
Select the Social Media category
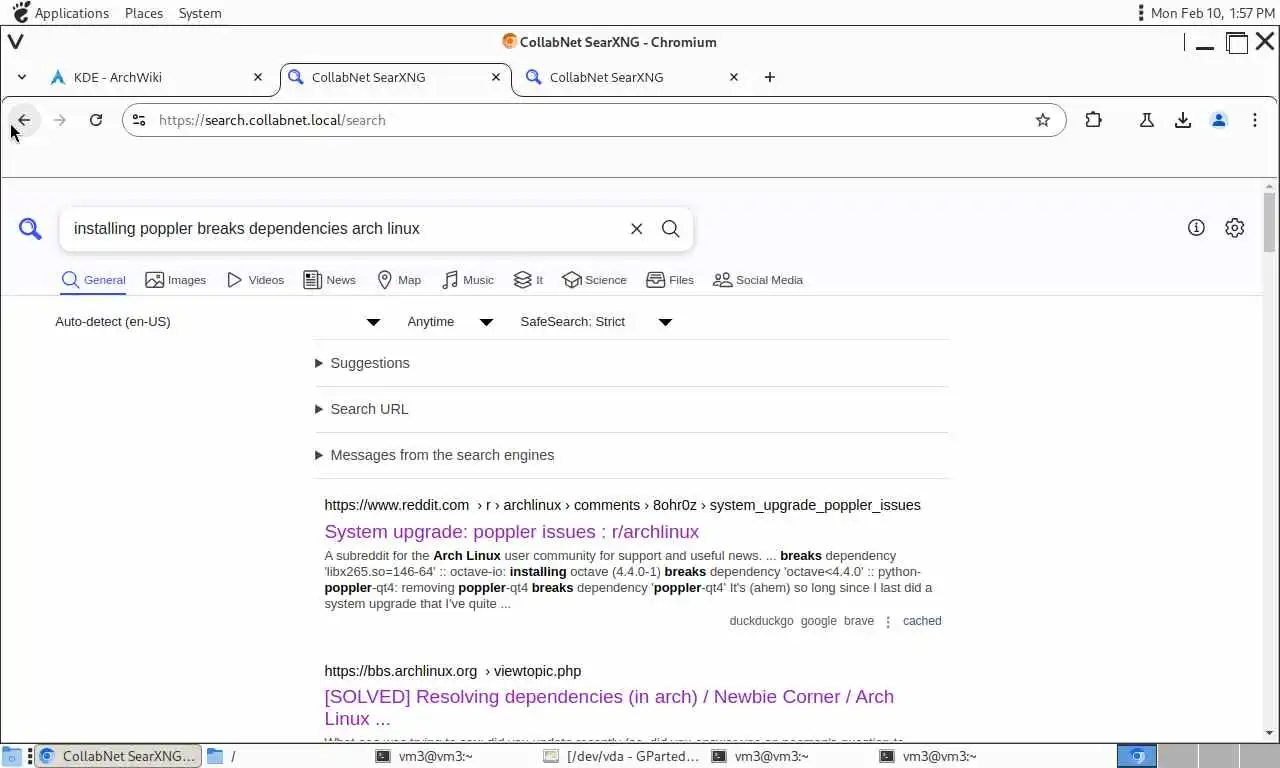758,280
